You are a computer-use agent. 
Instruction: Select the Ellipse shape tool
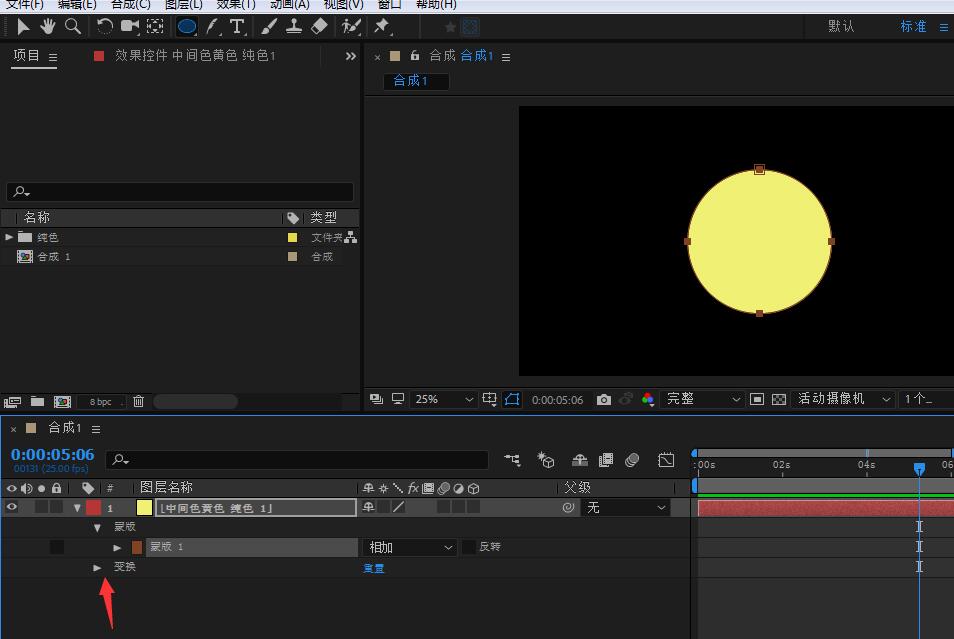tap(187, 26)
